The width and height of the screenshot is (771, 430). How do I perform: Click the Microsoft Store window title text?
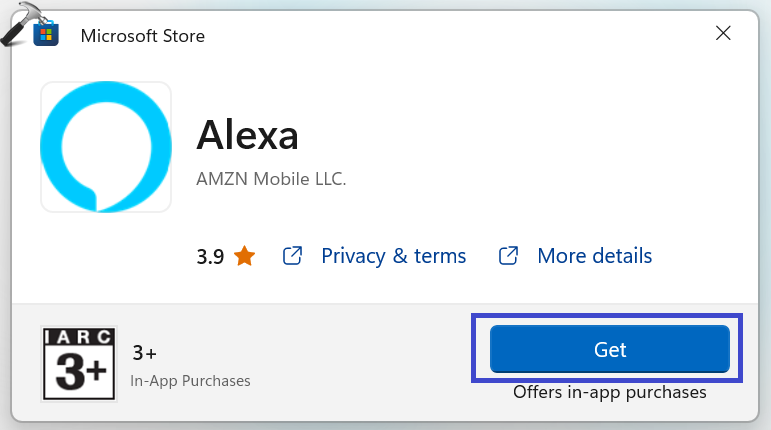[x=142, y=36]
